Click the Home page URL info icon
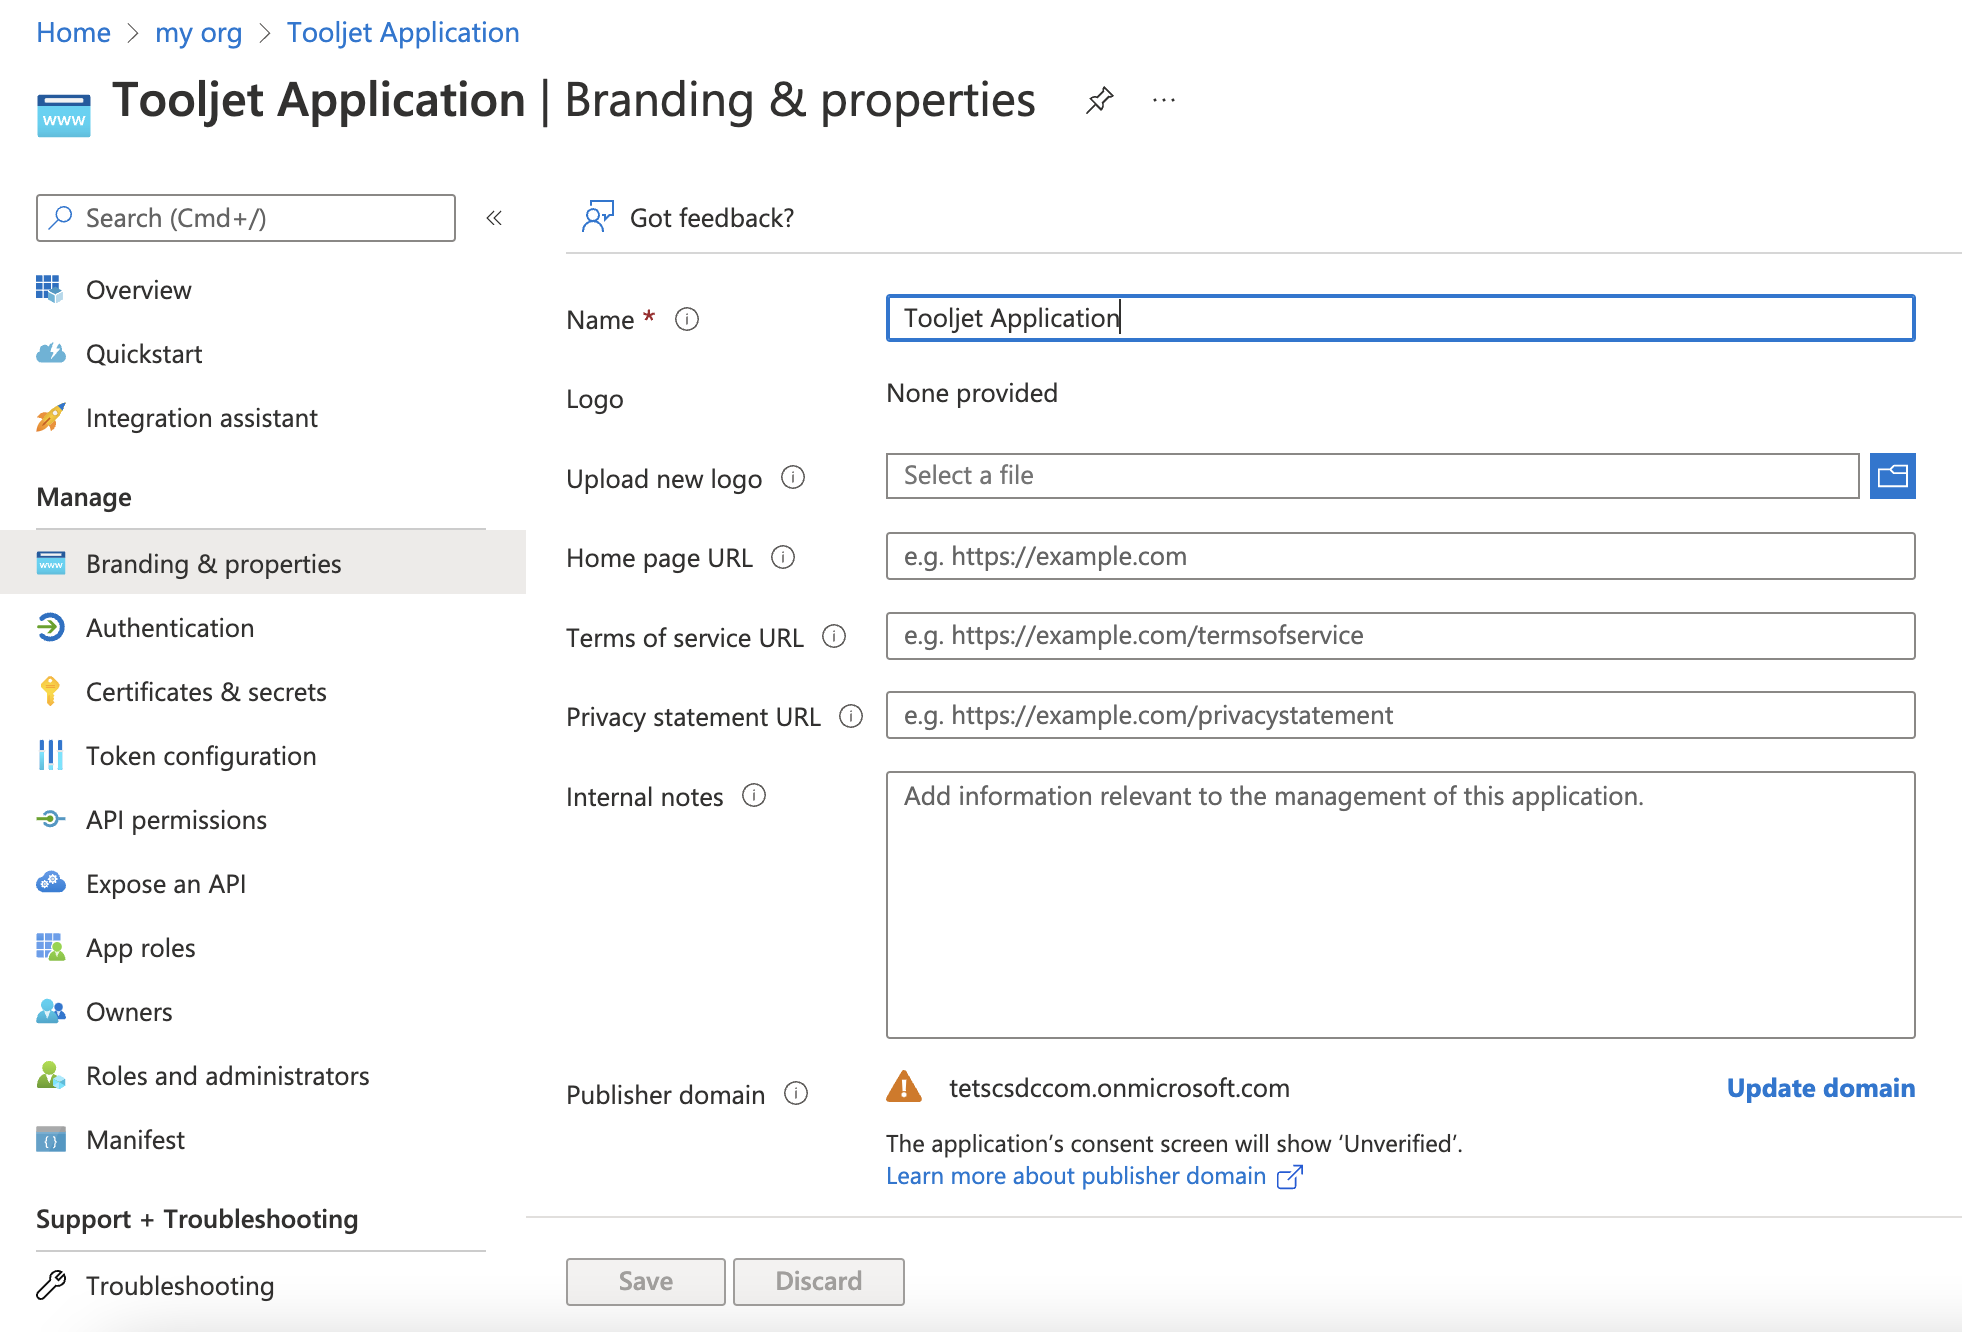1962x1332 pixels. point(783,557)
